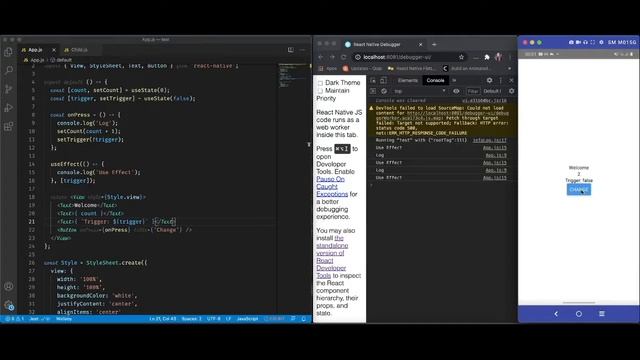The height and width of the screenshot is (360, 640).
Task: Go forward in the browser
Action: (332, 57)
